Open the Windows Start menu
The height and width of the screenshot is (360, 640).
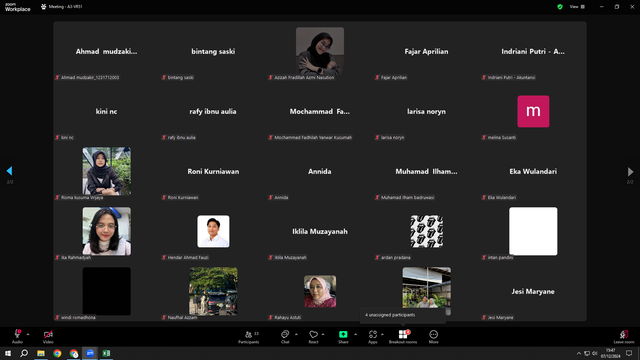click(8, 353)
